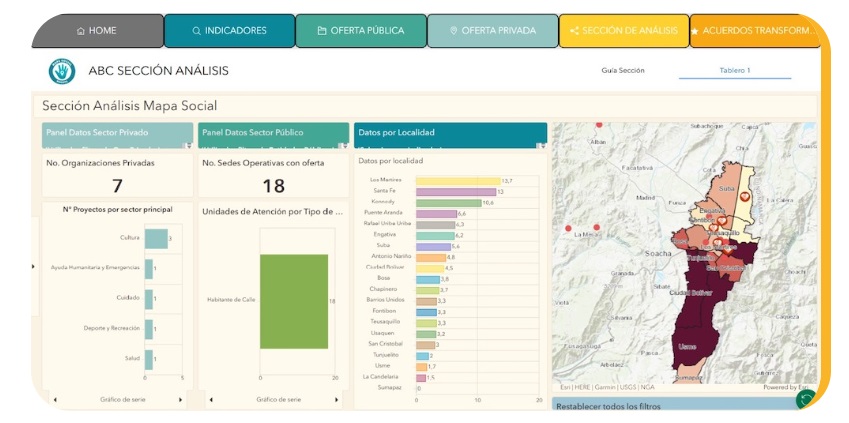The image size is (849, 423).
Task: Go to next chart in Unidades de Atención panel
Action: click(x=337, y=399)
